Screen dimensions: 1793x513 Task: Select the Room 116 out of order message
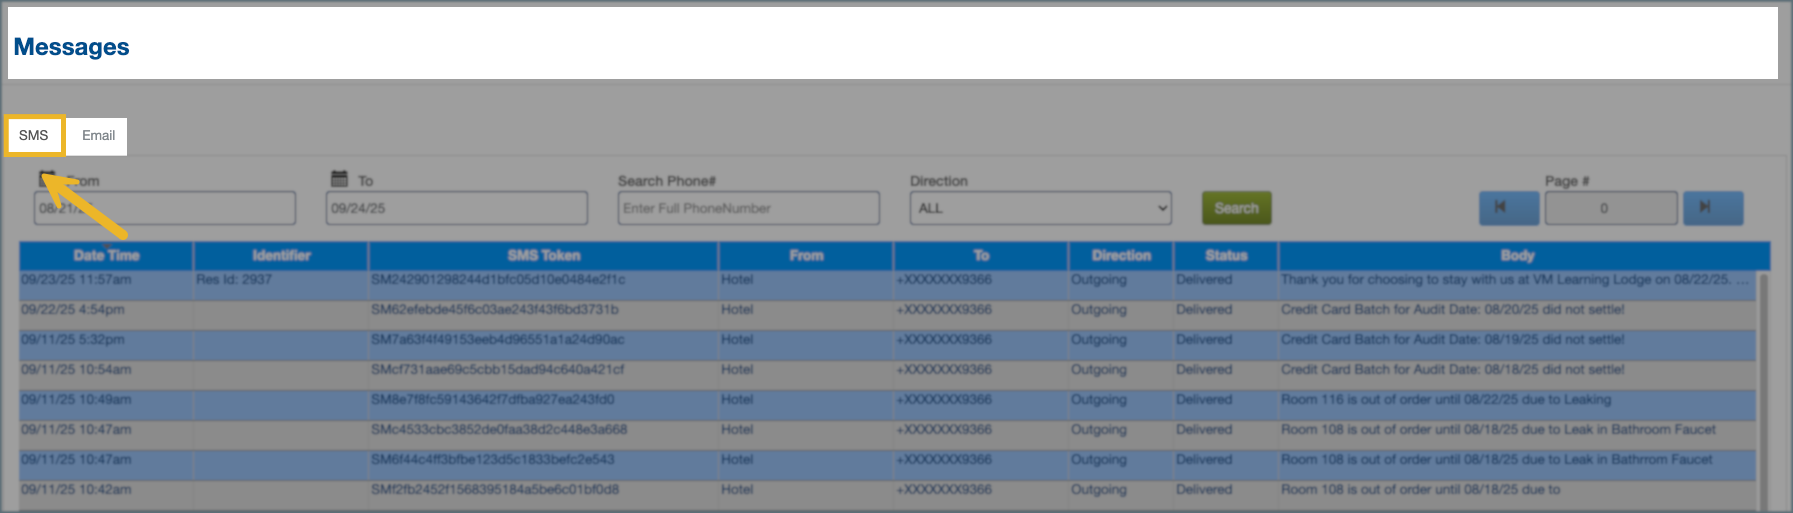point(1445,400)
